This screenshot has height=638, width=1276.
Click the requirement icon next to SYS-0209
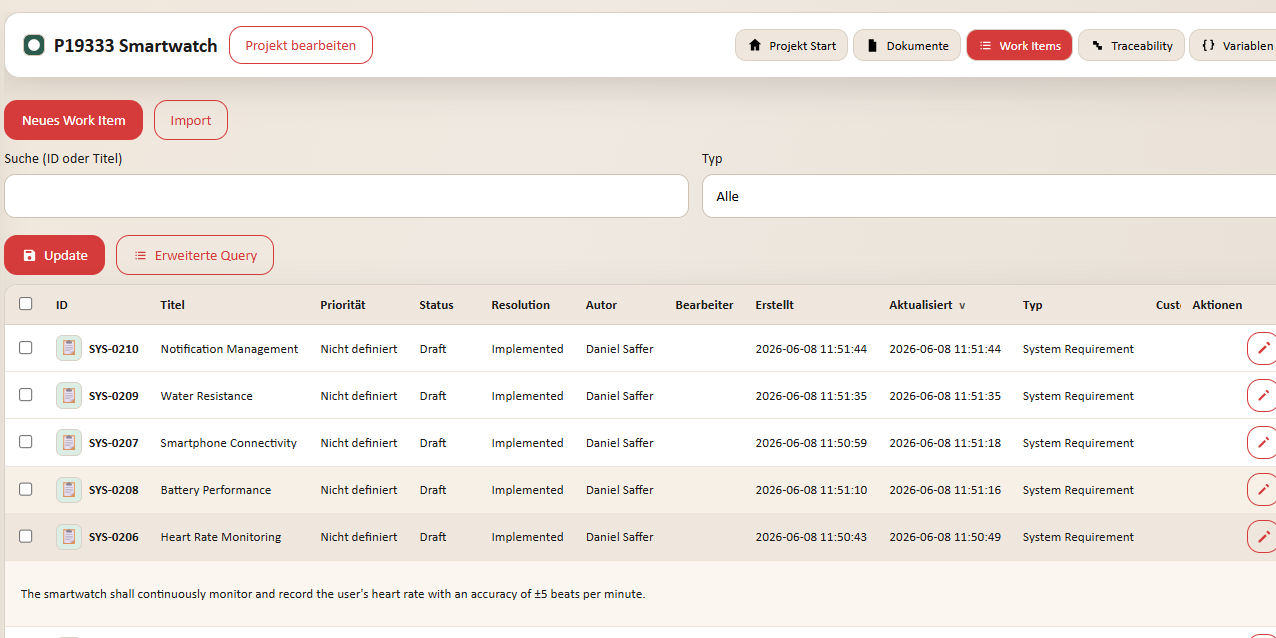69,396
